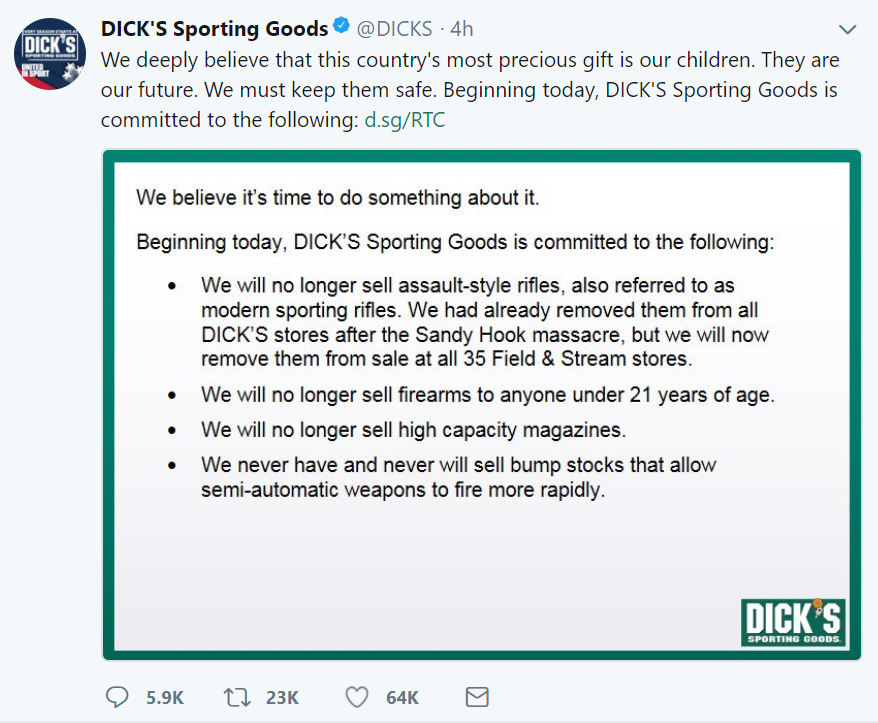The height and width of the screenshot is (723, 878).
Task: Click the retweet arrows icon
Action: 237,697
